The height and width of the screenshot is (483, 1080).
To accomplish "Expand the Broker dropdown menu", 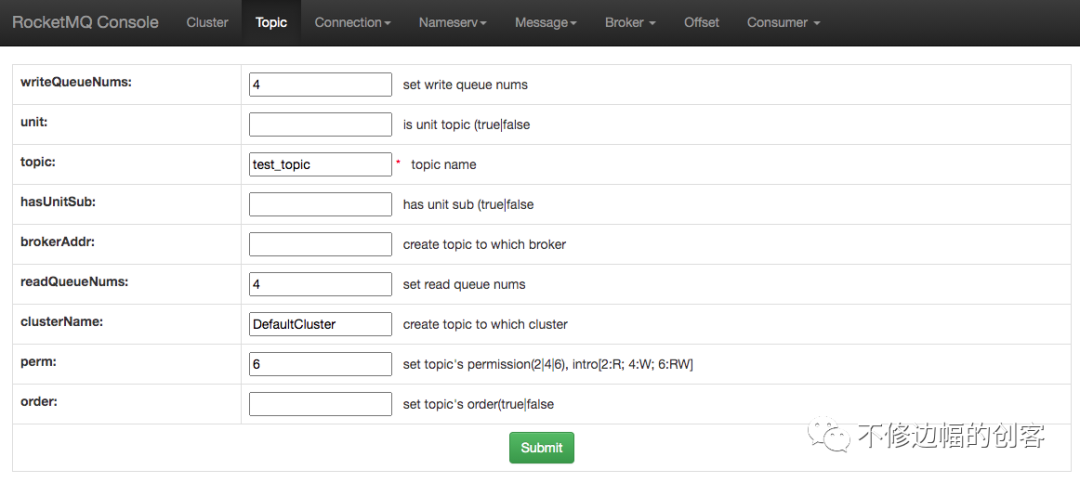I will click(630, 22).
